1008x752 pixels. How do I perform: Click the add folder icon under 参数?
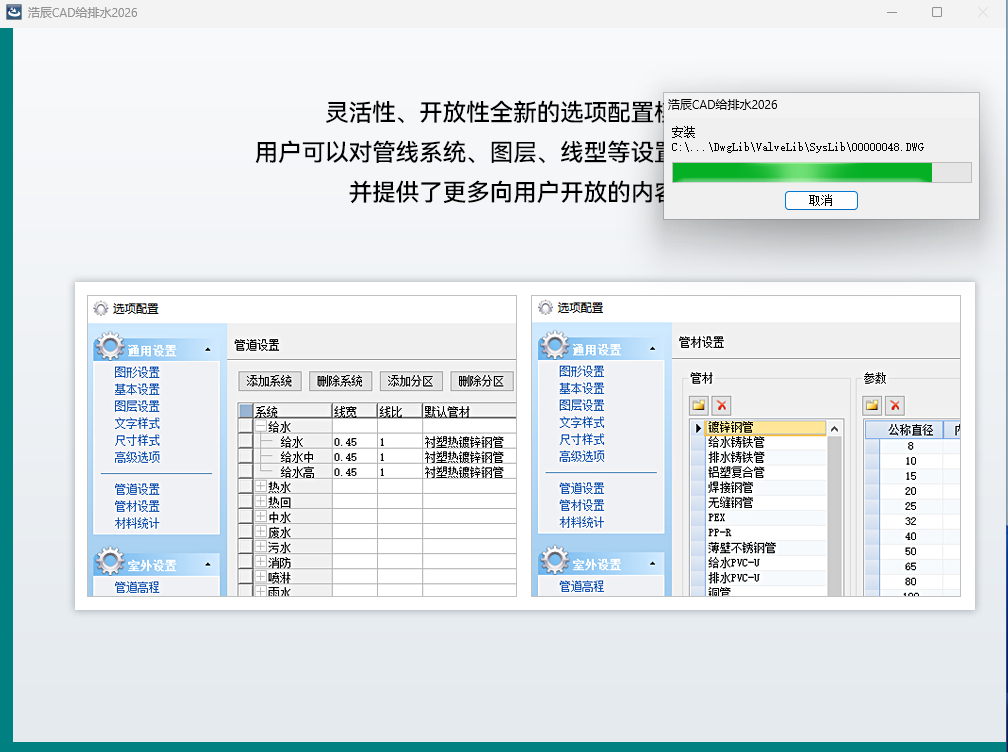click(x=872, y=404)
